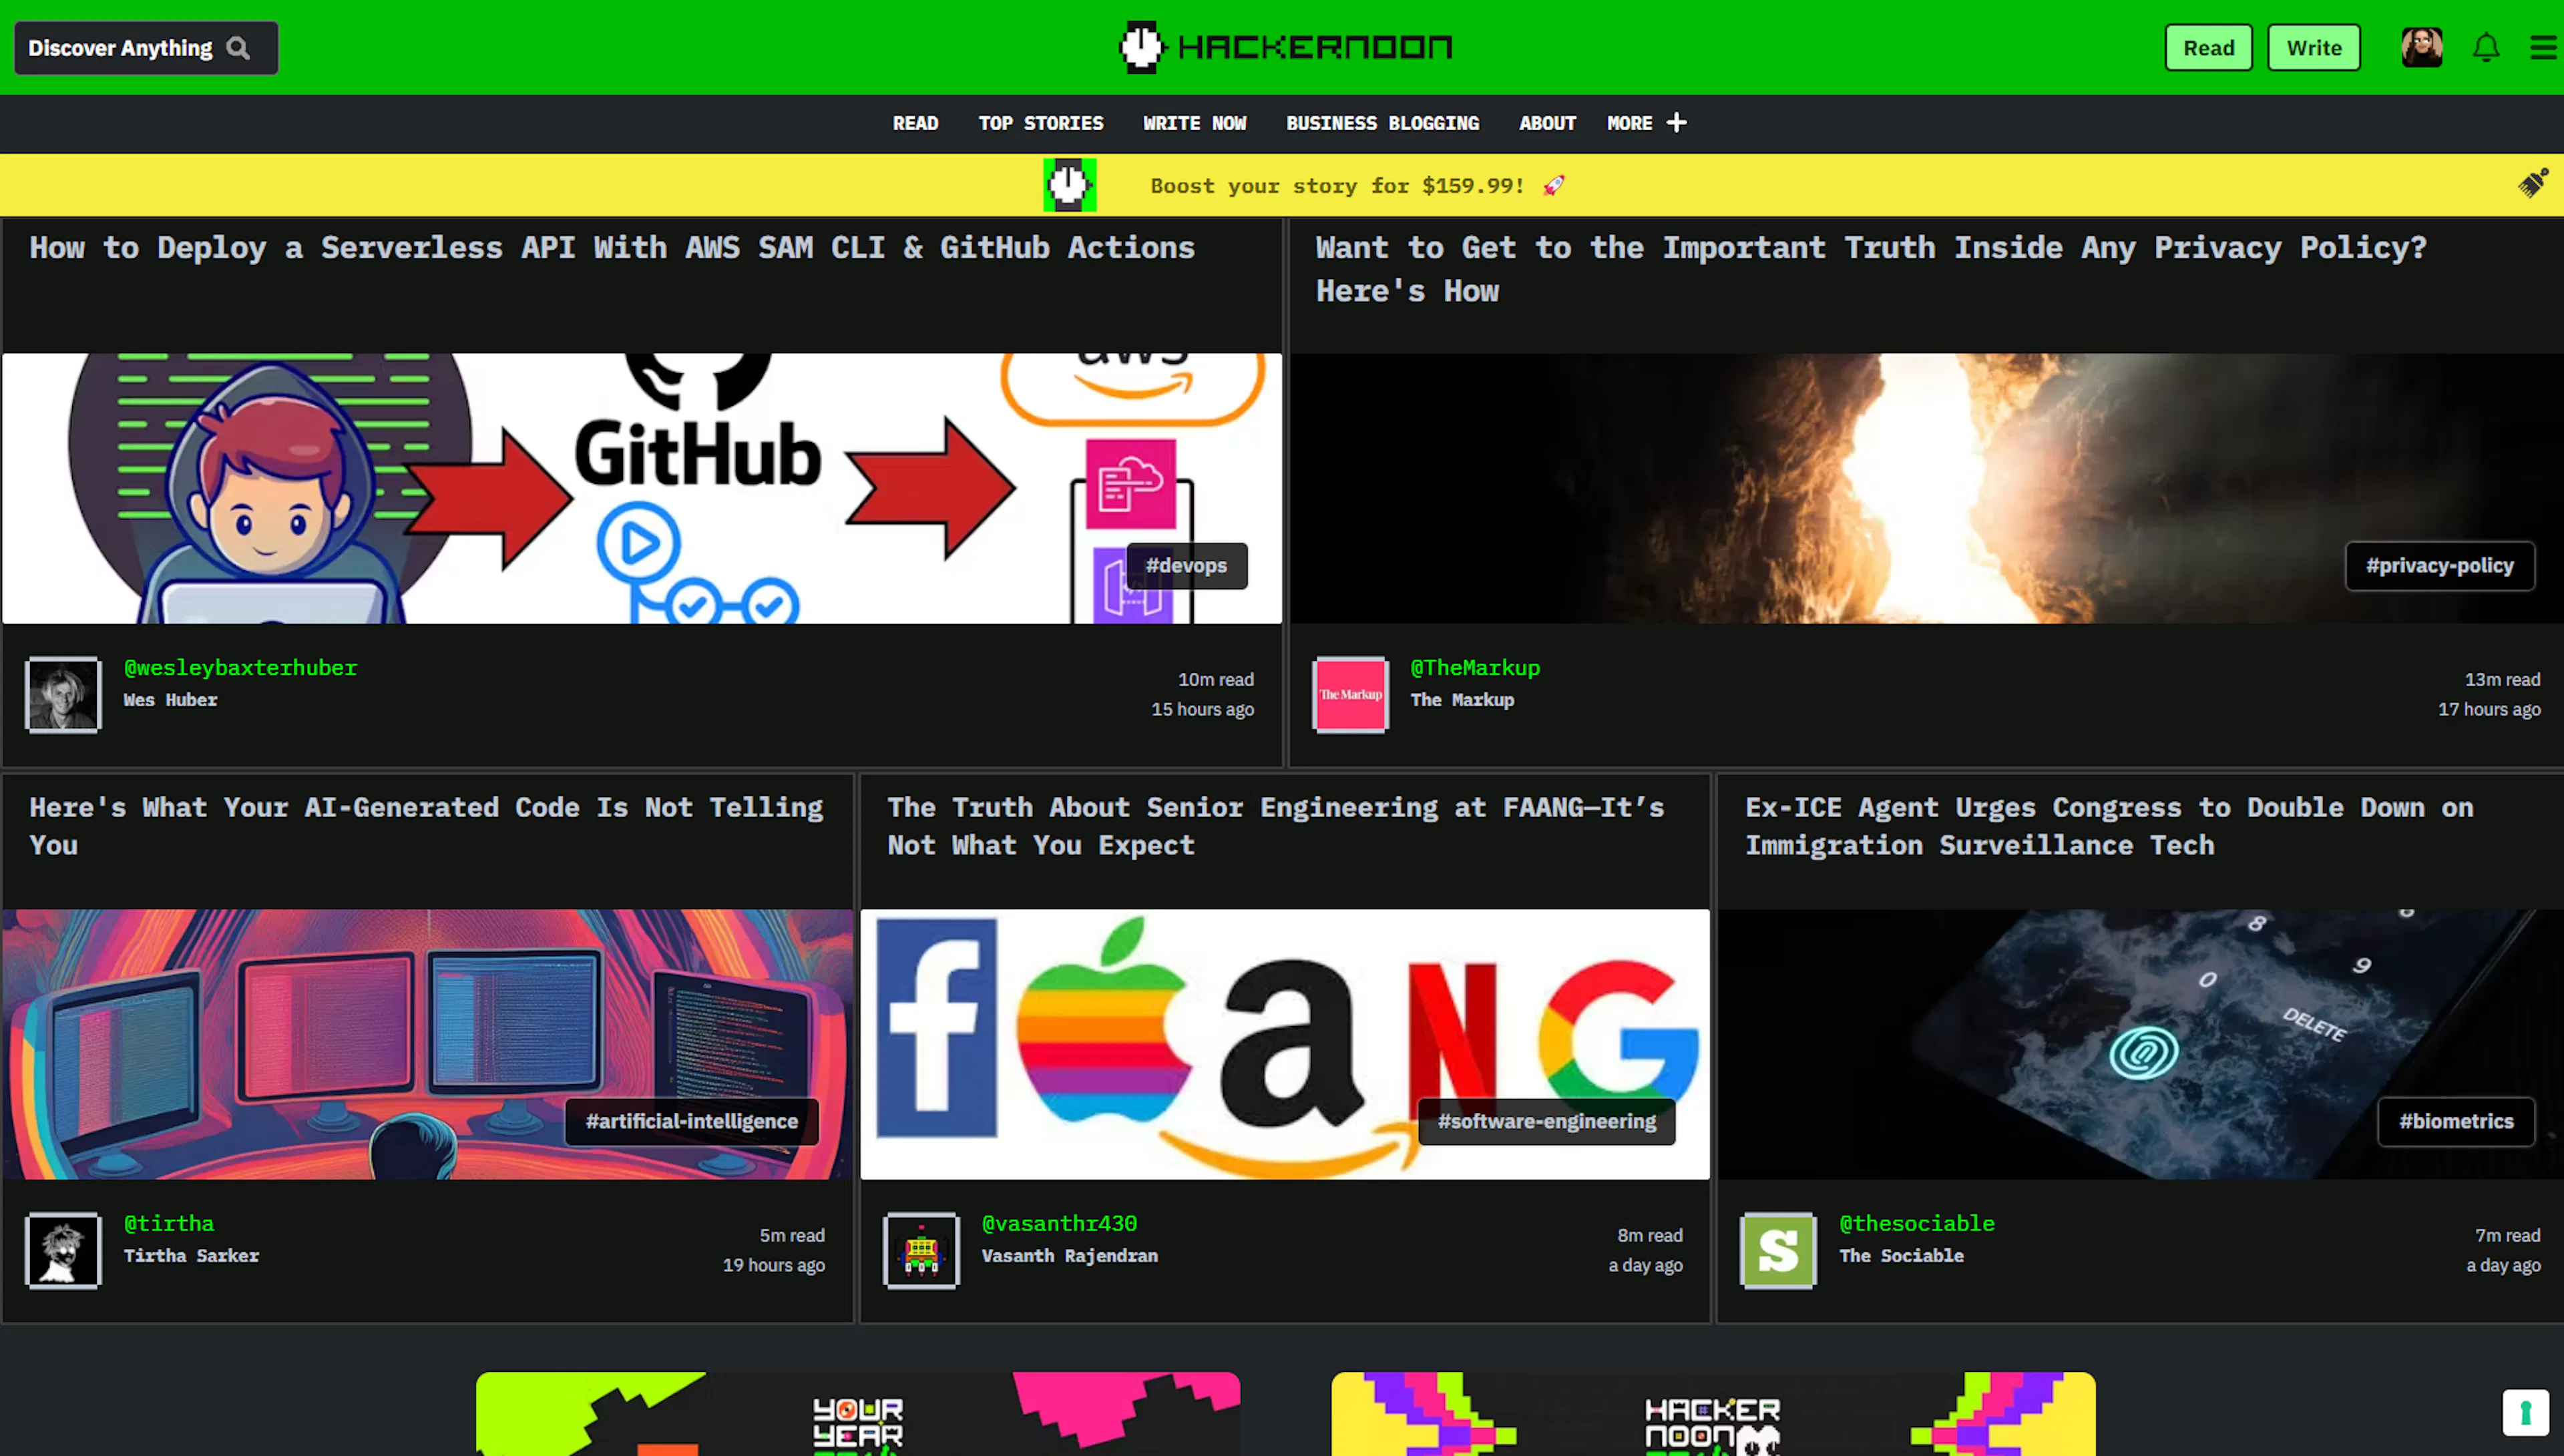The height and width of the screenshot is (1456, 2564).
Task: Open the AI-Generated Code article title
Action: [426, 826]
